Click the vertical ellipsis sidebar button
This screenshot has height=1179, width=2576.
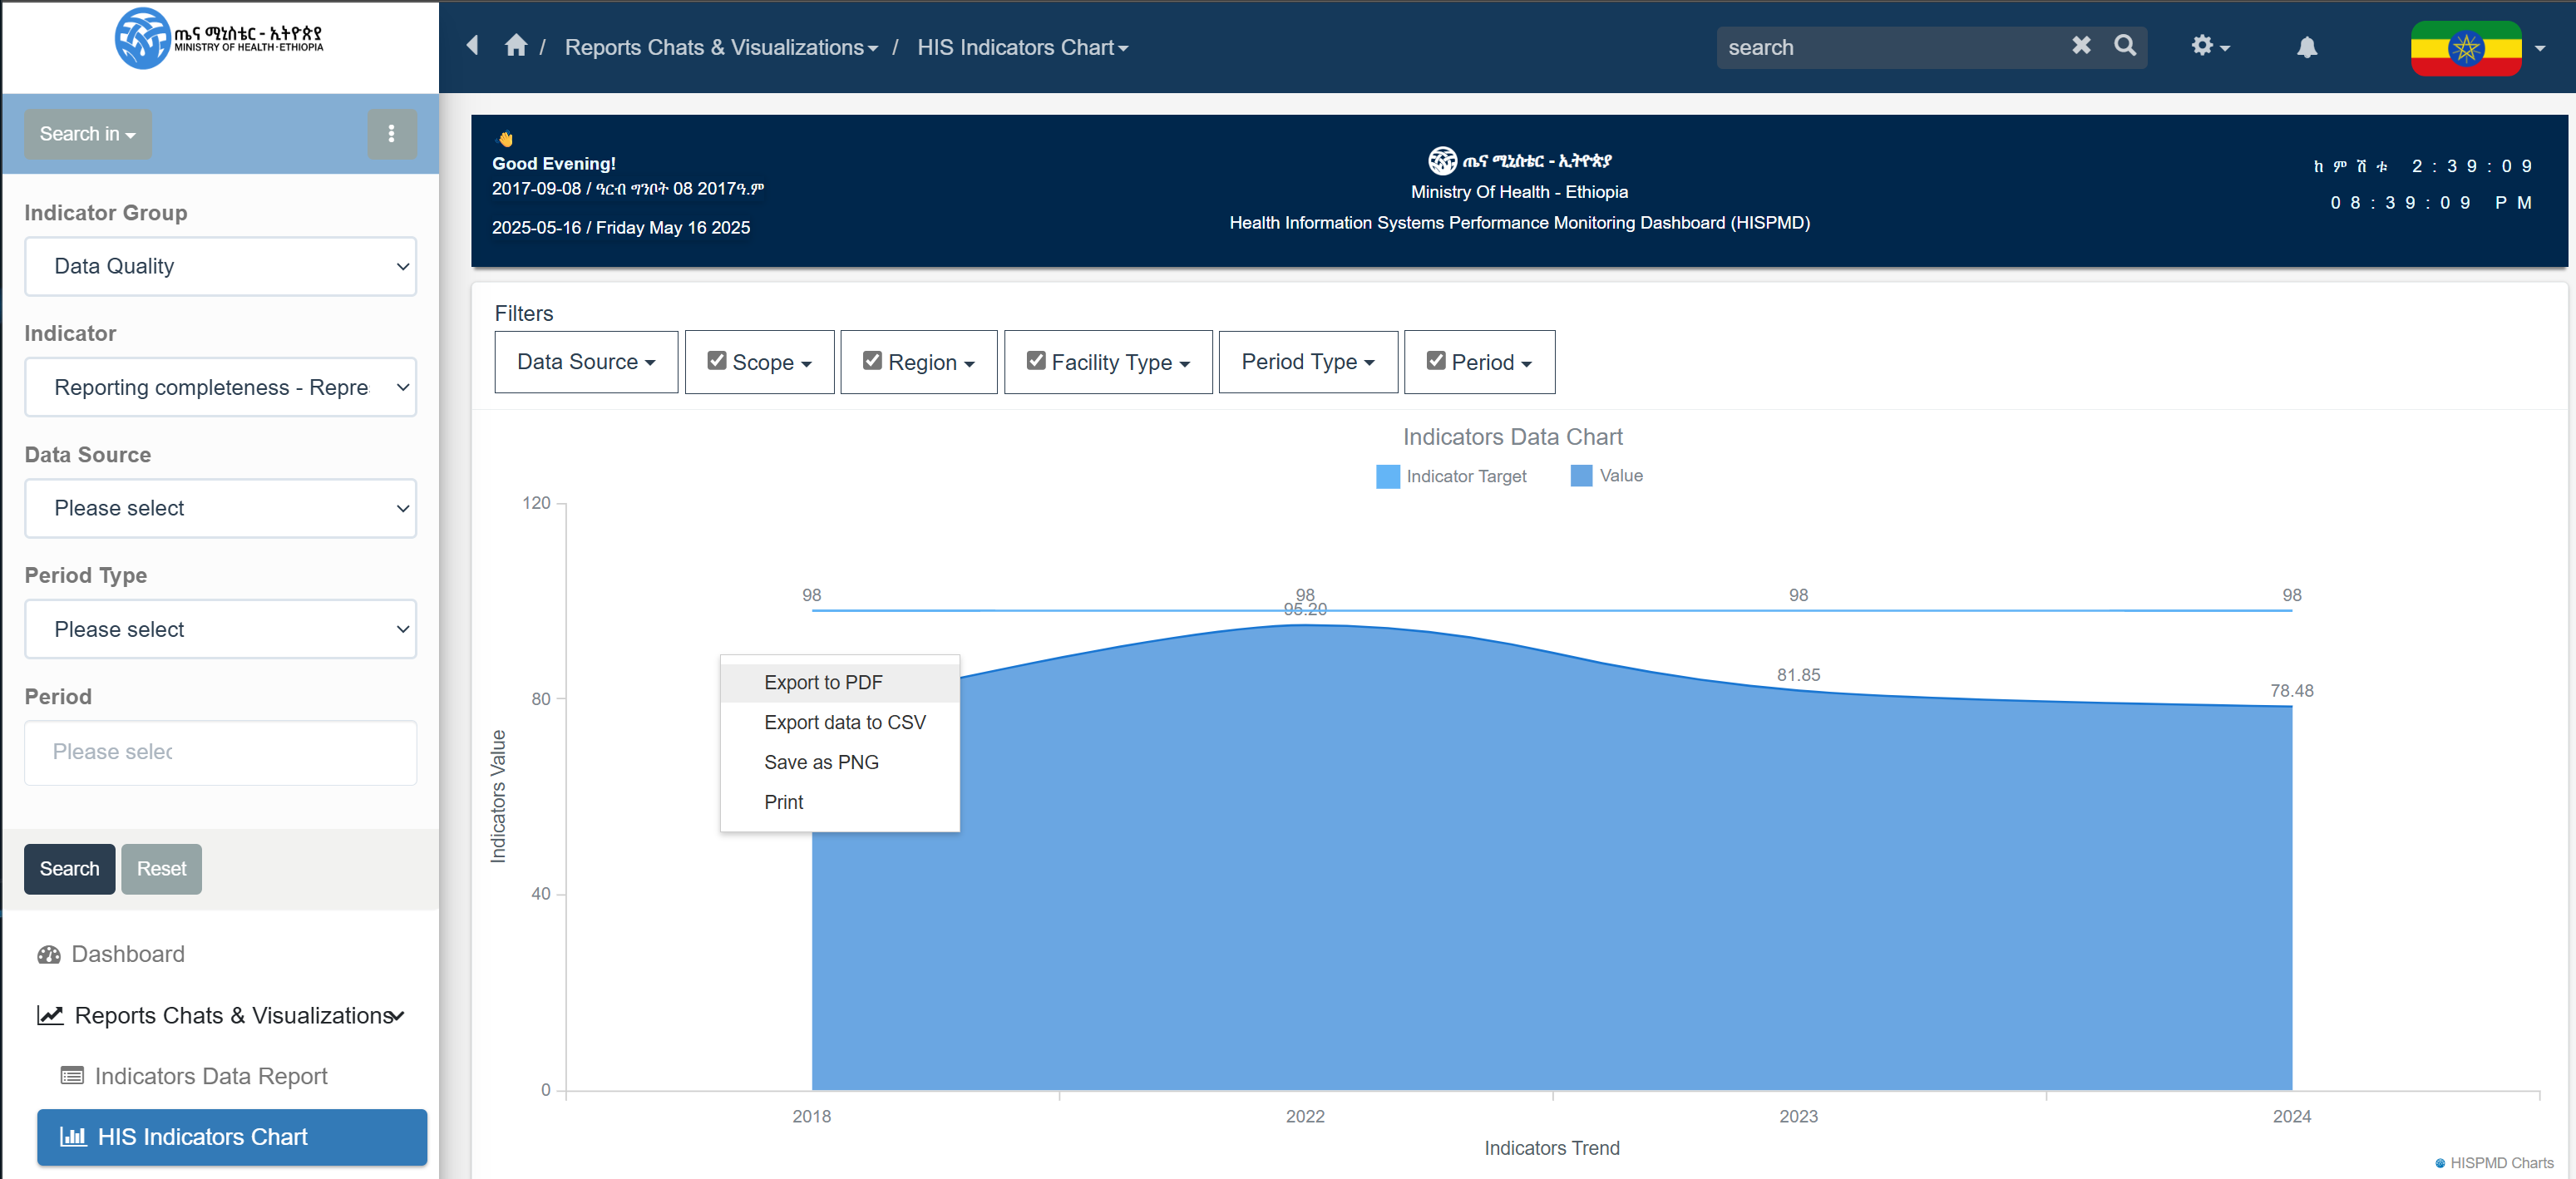[x=391, y=133]
